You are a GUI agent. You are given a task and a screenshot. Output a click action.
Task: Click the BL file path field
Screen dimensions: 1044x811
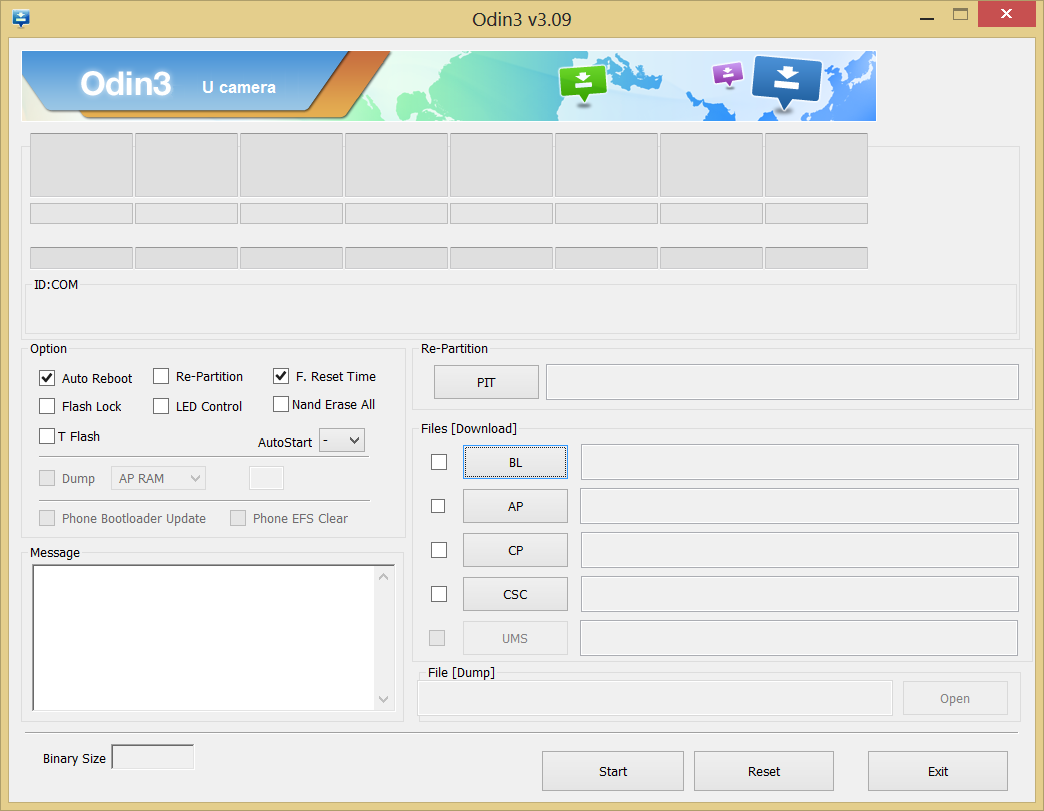click(x=800, y=462)
